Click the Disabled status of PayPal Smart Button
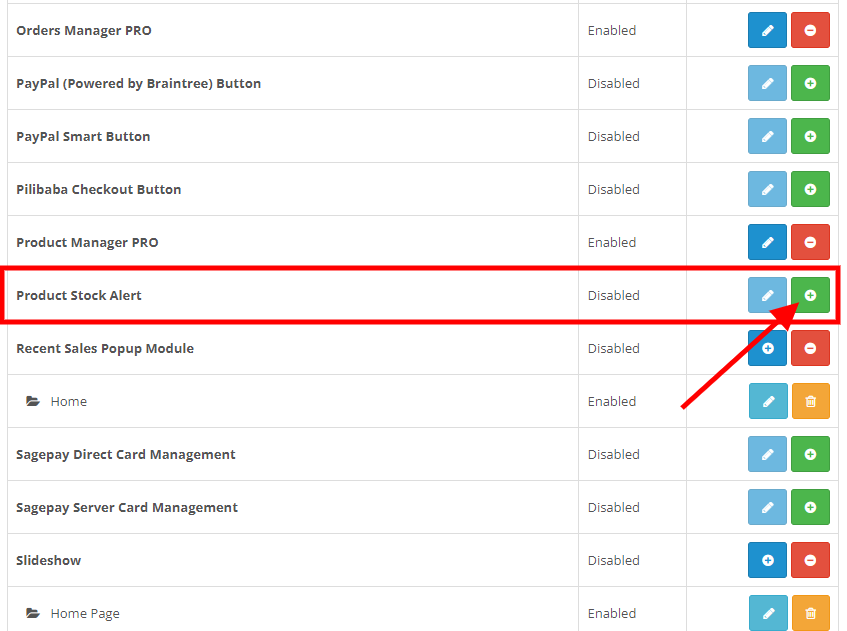The width and height of the screenshot is (847, 631). tap(614, 137)
